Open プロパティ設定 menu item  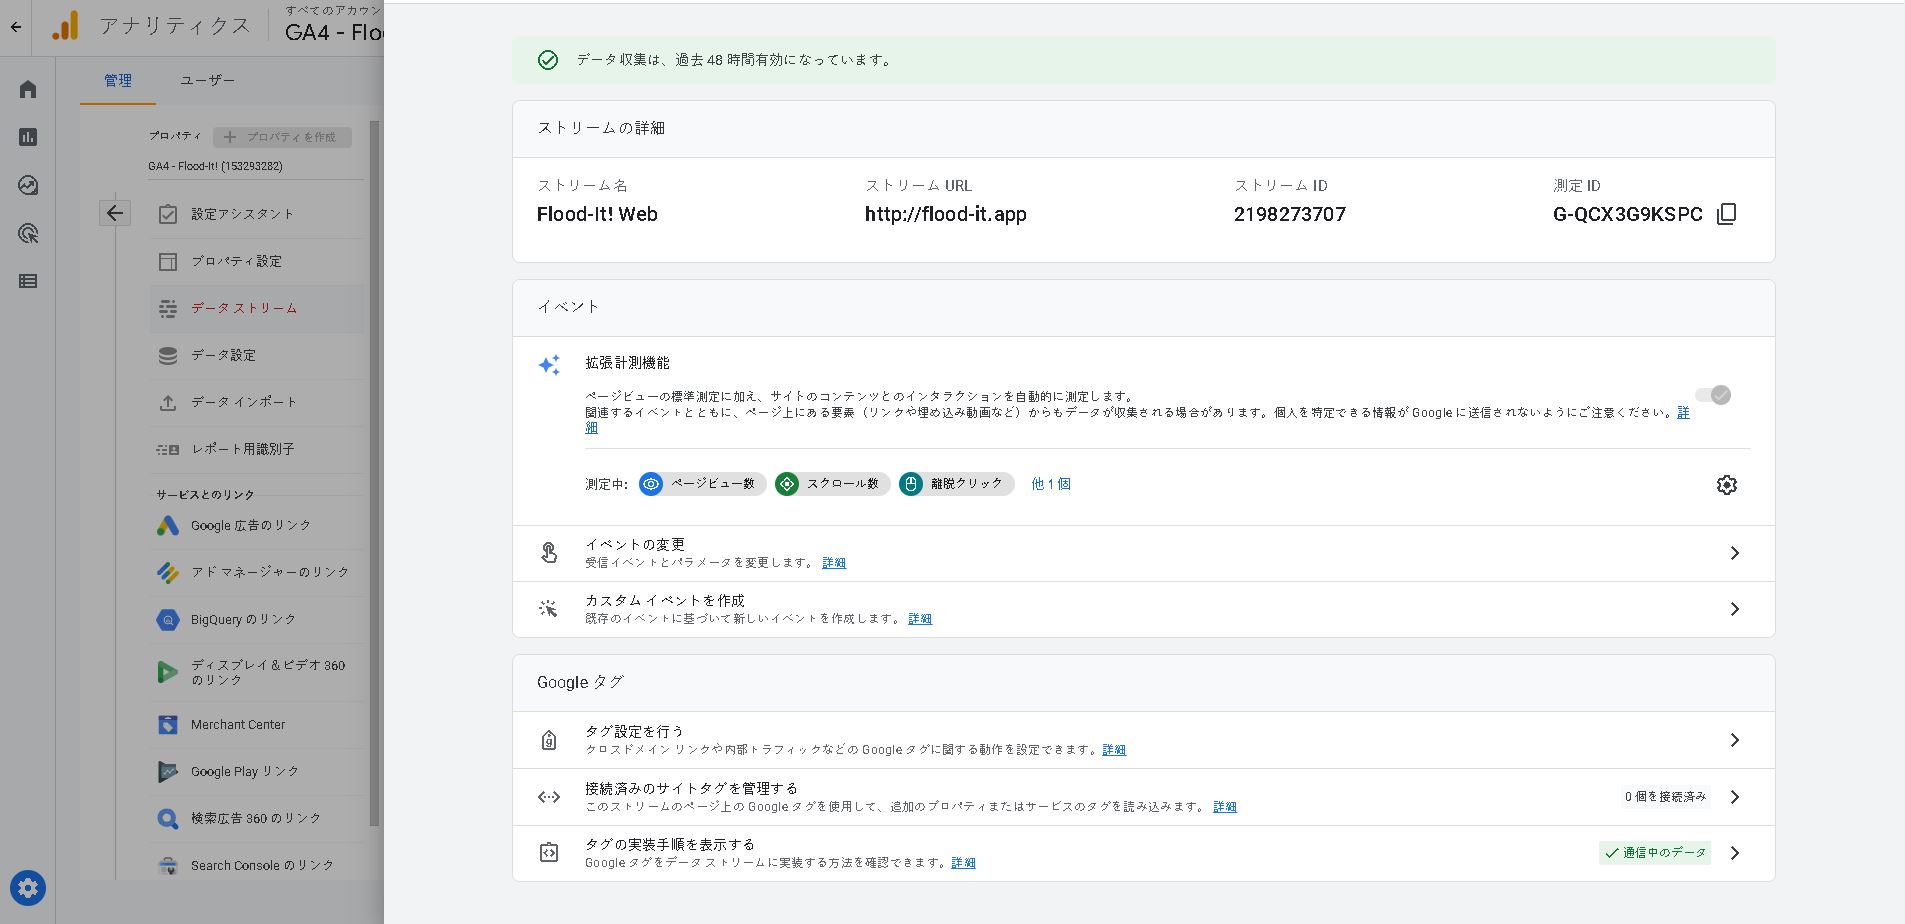tap(257, 261)
